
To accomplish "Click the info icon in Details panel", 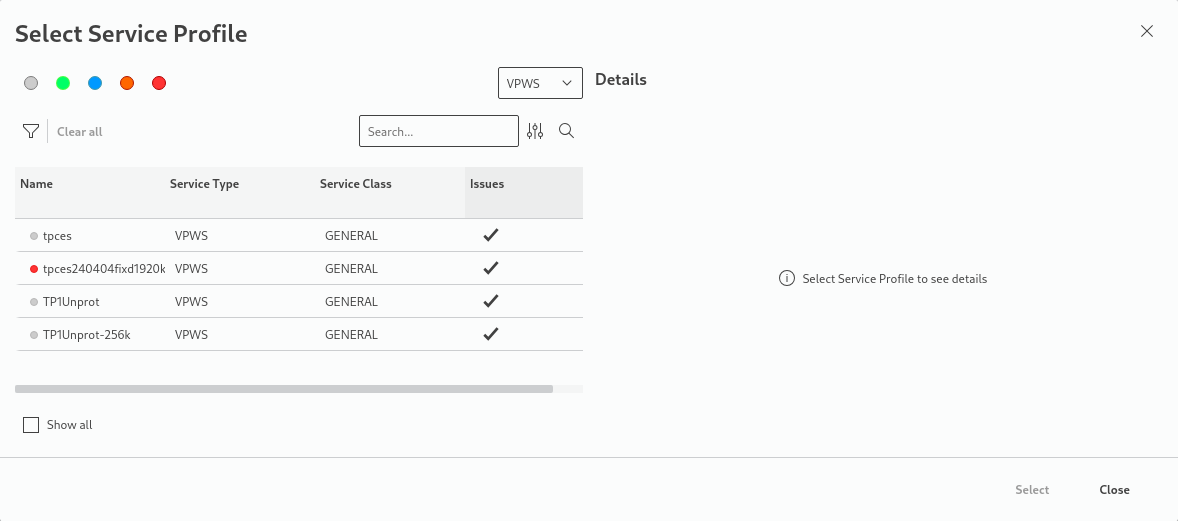I will point(787,278).
